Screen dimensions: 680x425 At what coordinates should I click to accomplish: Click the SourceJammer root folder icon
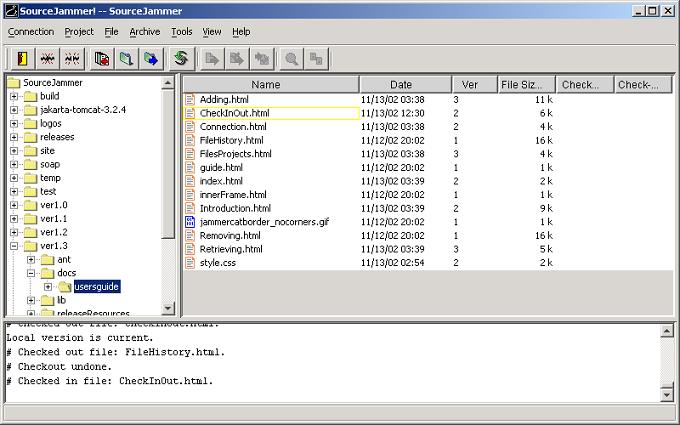click(x=14, y=82)
